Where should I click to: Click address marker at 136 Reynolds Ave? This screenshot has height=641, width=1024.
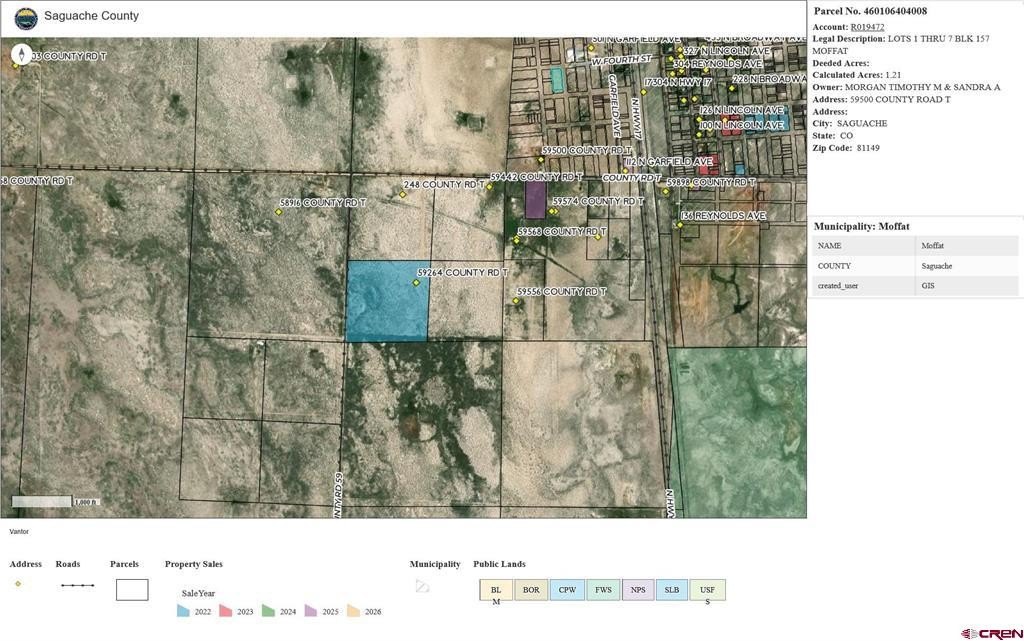click(x=679, y=225)
